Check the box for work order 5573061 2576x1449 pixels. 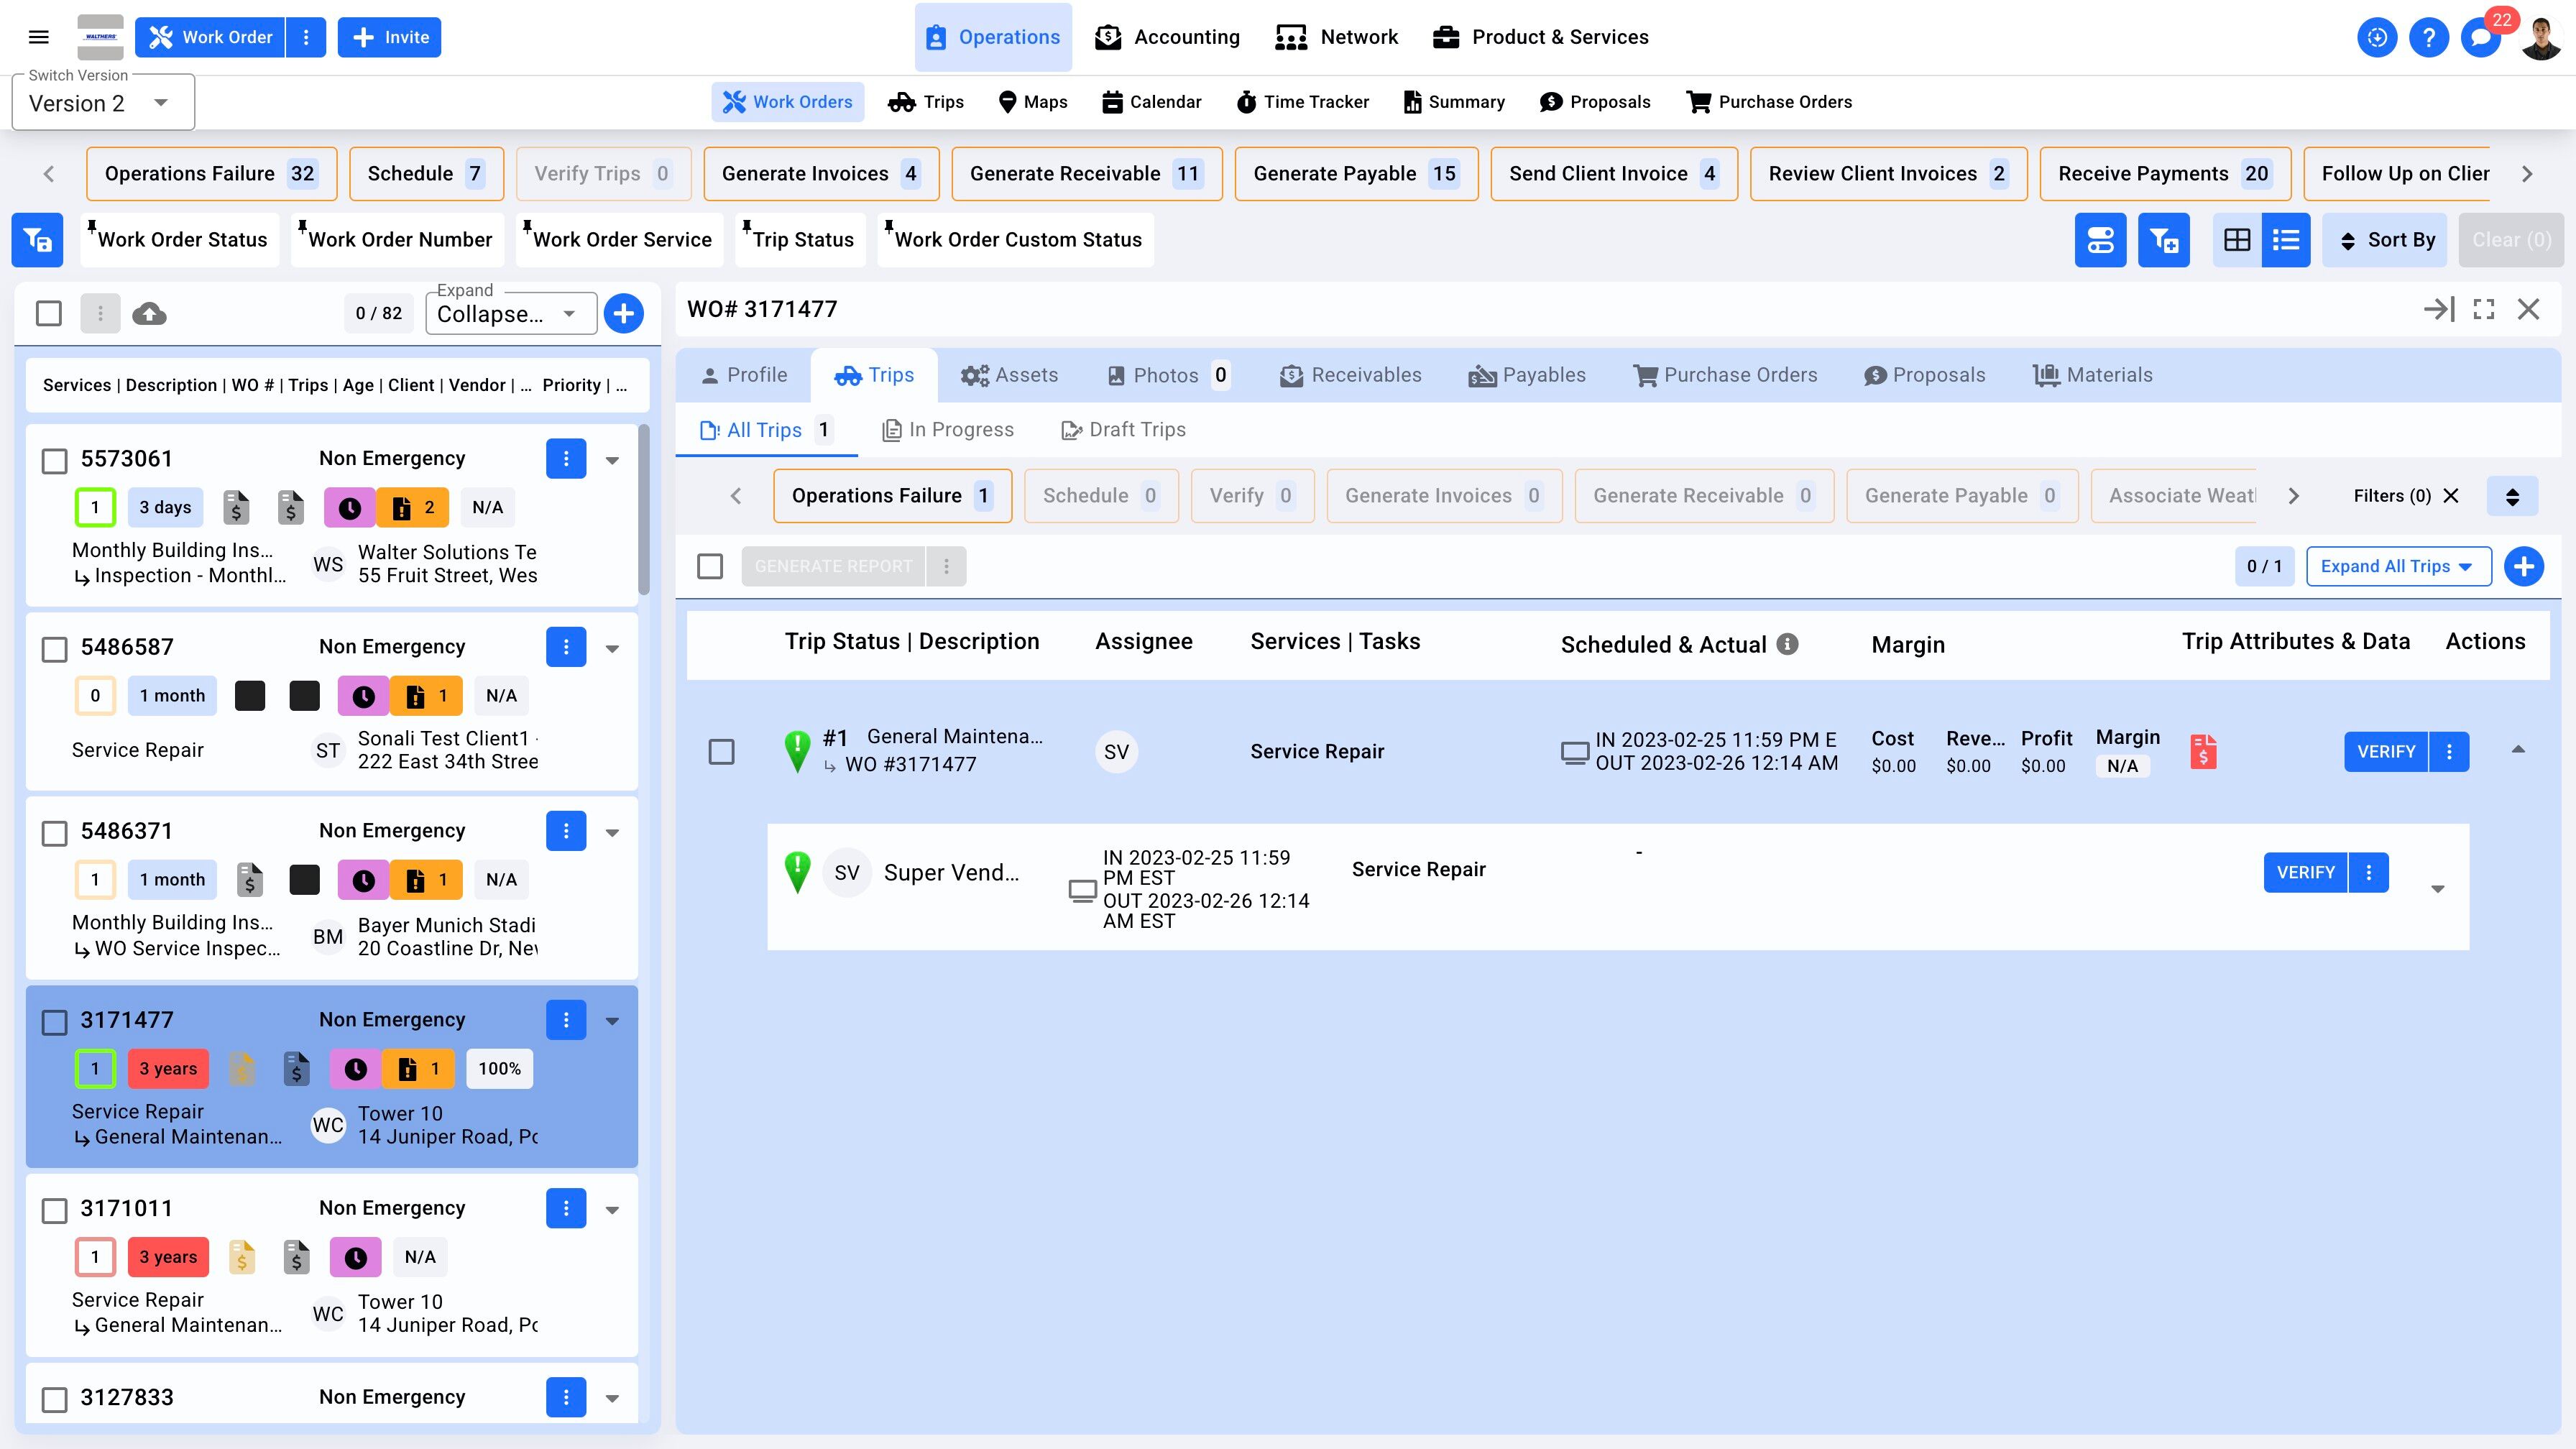pyautogui.click(x=55, y=460)
